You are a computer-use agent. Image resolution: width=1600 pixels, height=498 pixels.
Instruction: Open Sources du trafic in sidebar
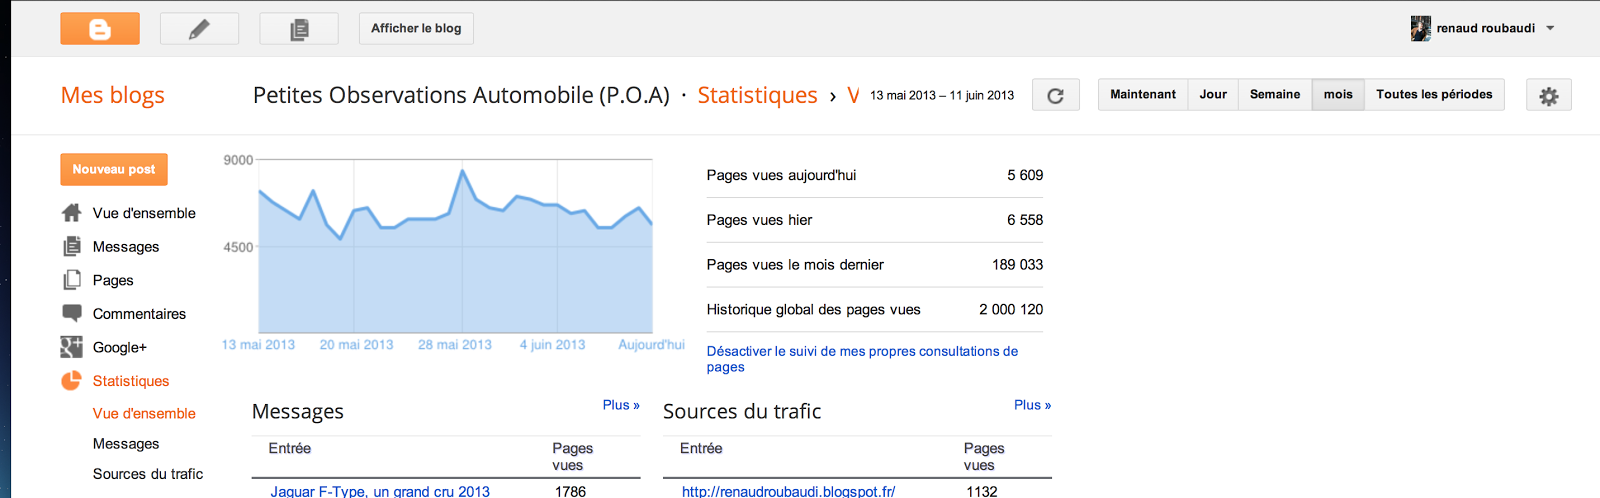pyautogui.click(x=148, y=474)
